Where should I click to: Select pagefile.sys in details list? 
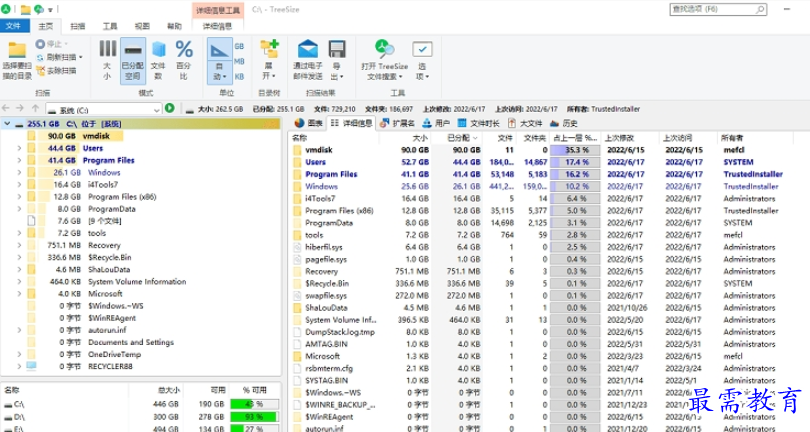pyautogui.click(x=325, y=259)
